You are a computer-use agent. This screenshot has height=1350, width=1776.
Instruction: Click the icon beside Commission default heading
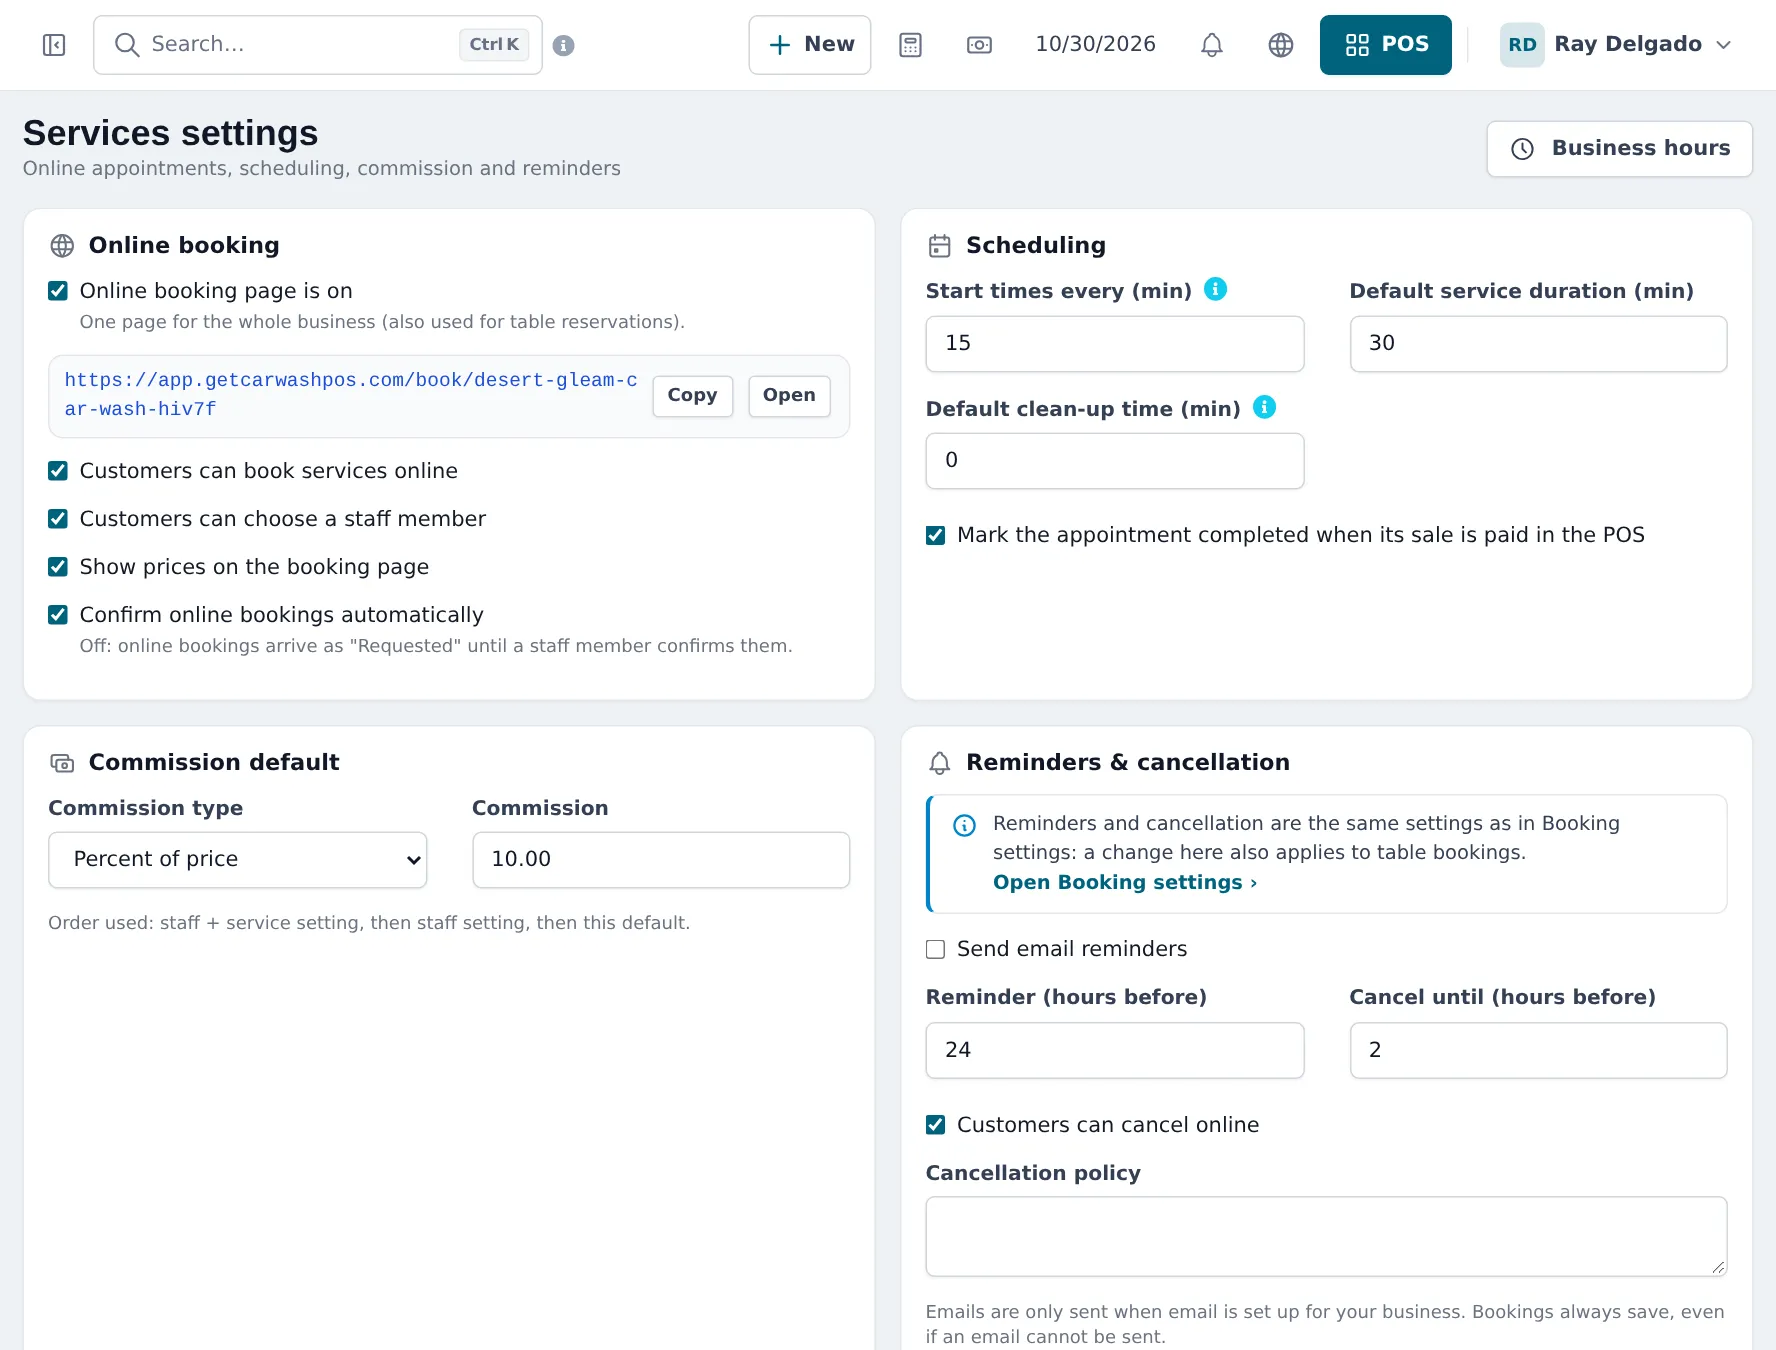tap(62, 763)
